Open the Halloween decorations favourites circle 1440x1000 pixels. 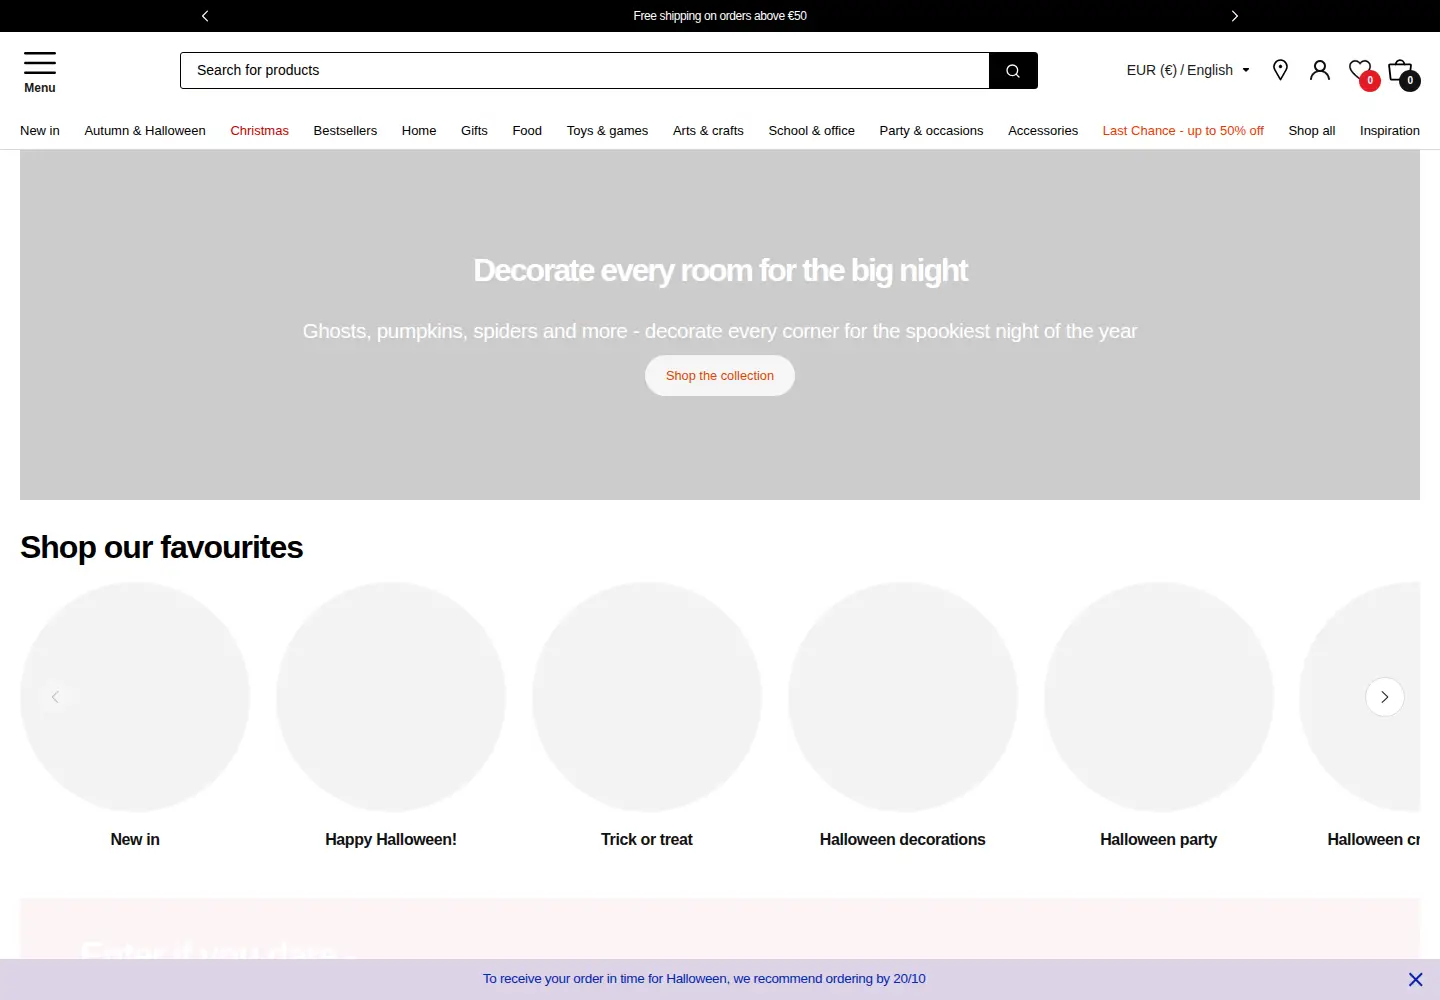(x=903, y=697)
